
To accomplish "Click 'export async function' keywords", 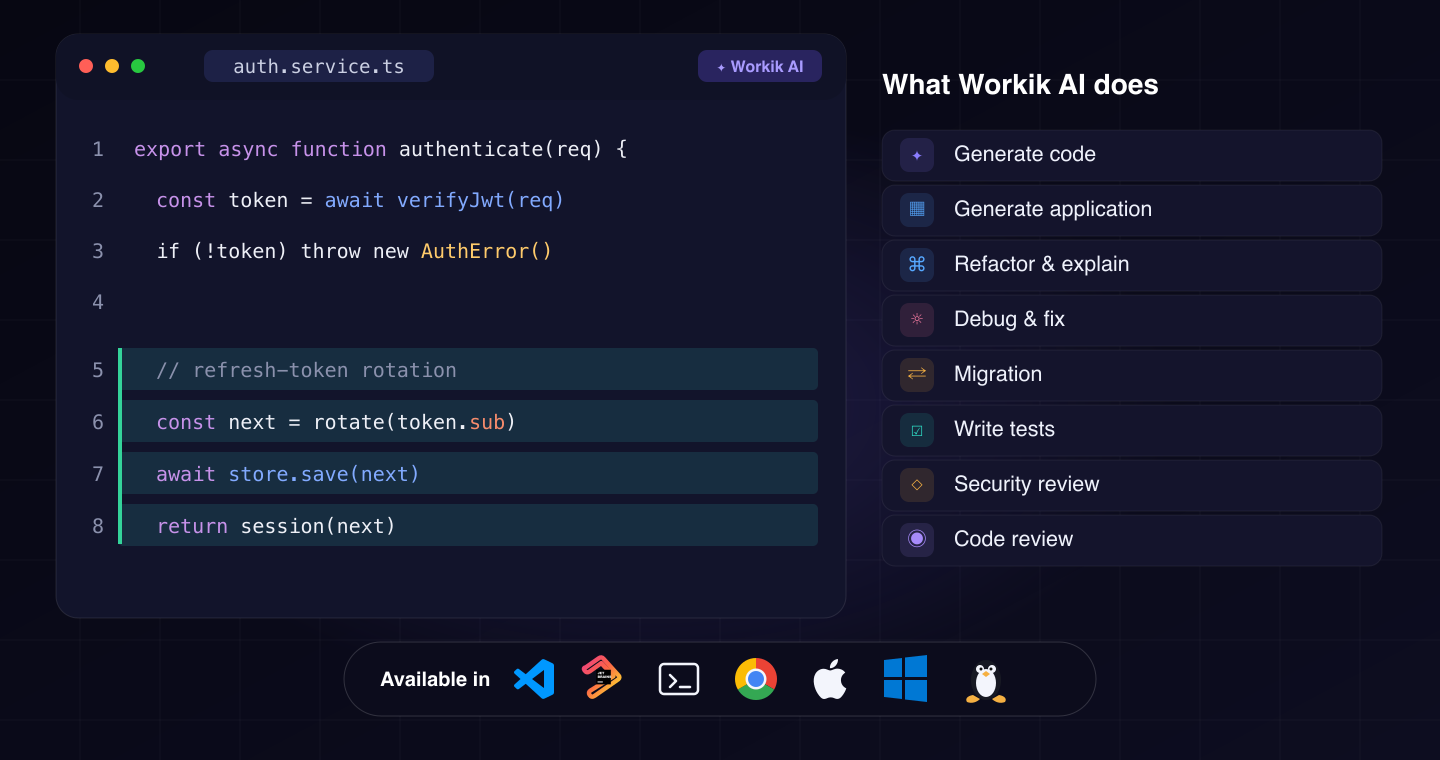I will click(260, 150).
